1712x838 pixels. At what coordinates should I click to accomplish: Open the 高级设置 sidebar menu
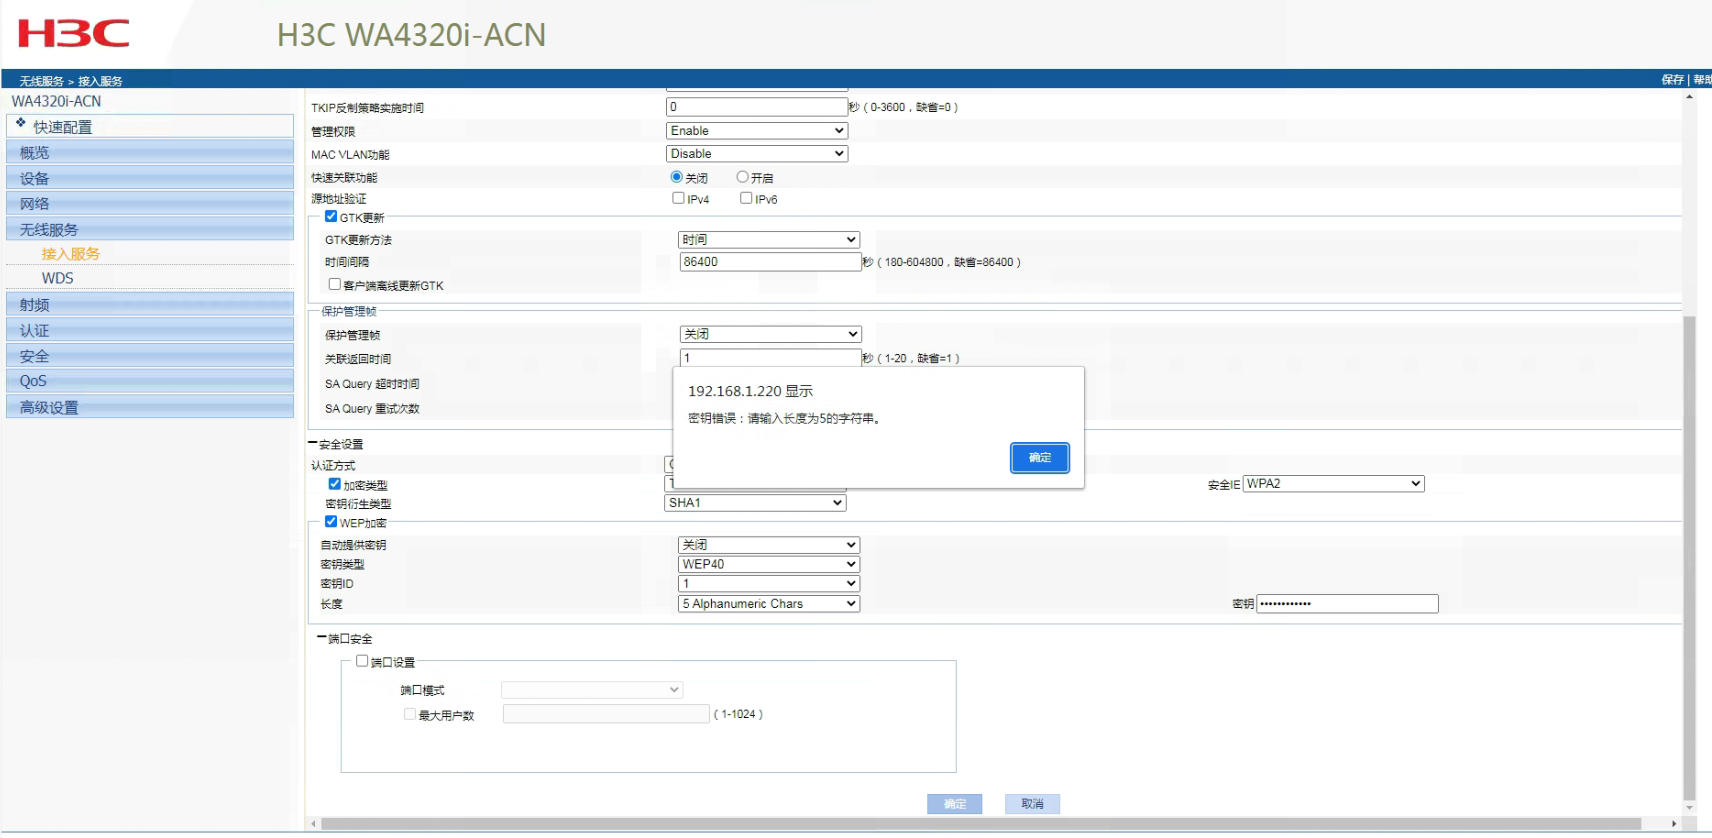pos(150,407)
